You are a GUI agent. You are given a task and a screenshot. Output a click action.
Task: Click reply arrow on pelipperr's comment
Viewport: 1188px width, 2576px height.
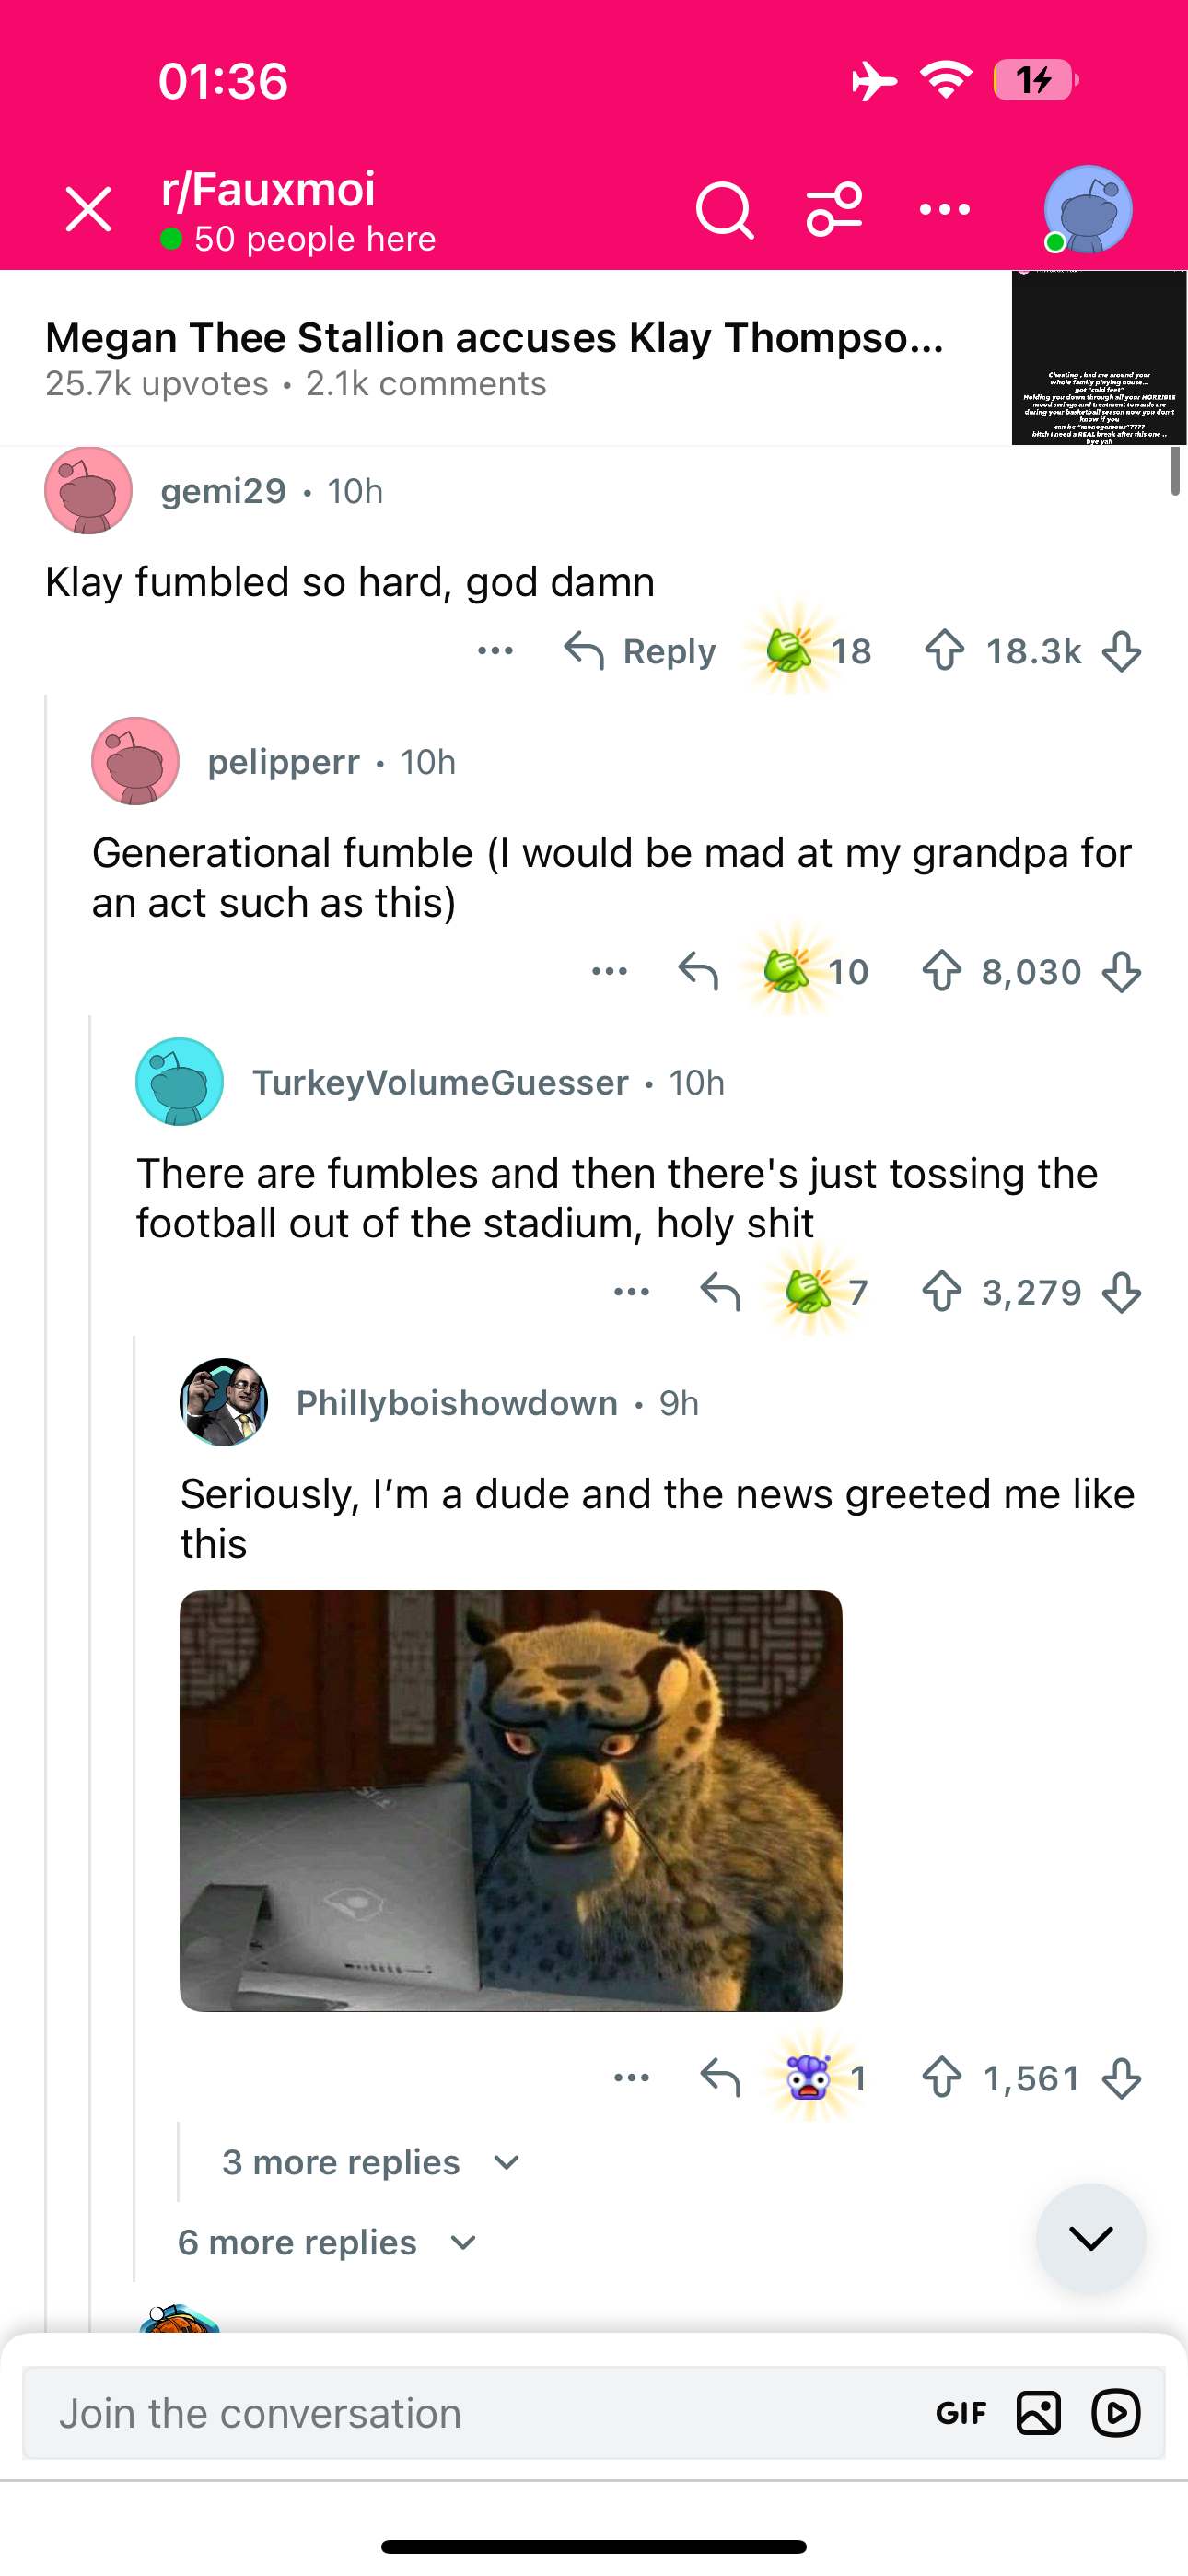coord(698,971)
